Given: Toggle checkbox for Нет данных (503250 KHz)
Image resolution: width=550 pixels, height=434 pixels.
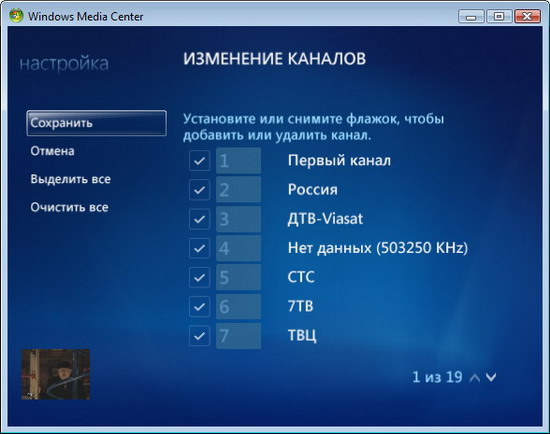Looking at the screenshot, I should pyautogui.click(x=200, y=248).
